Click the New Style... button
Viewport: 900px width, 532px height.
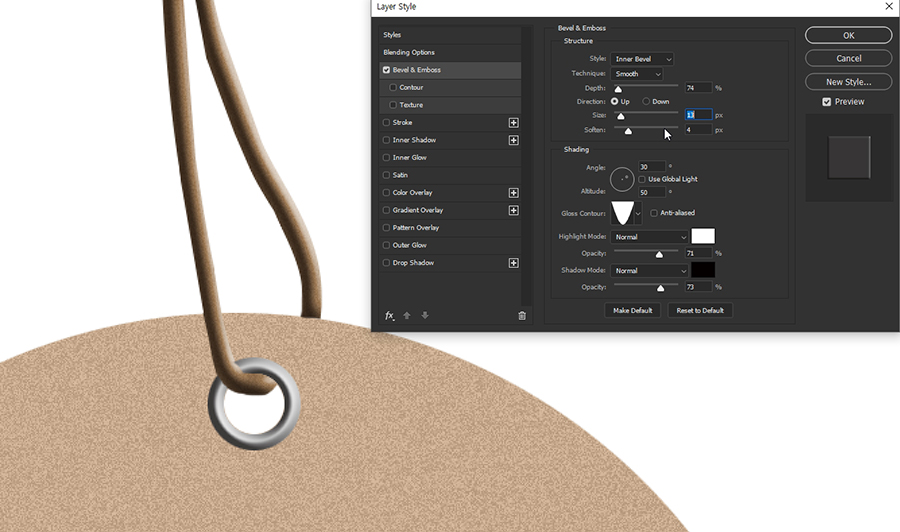848,82
